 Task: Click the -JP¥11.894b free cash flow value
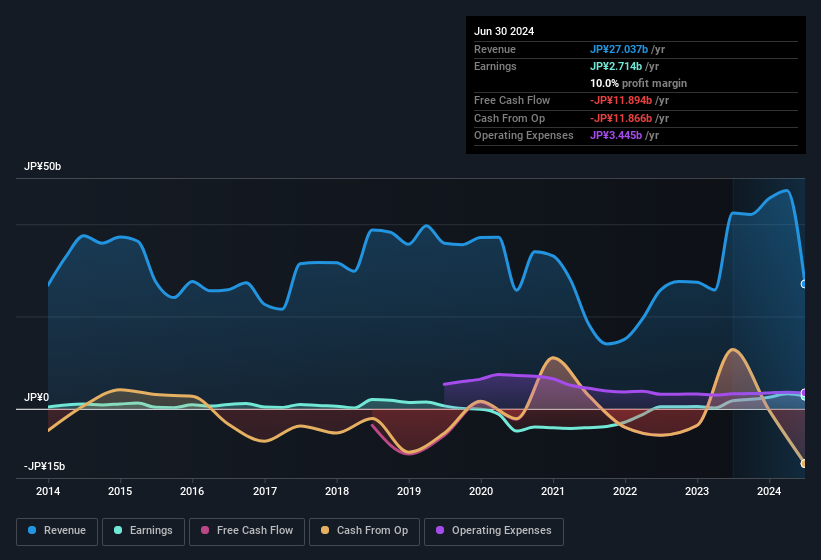click(621, 100)
